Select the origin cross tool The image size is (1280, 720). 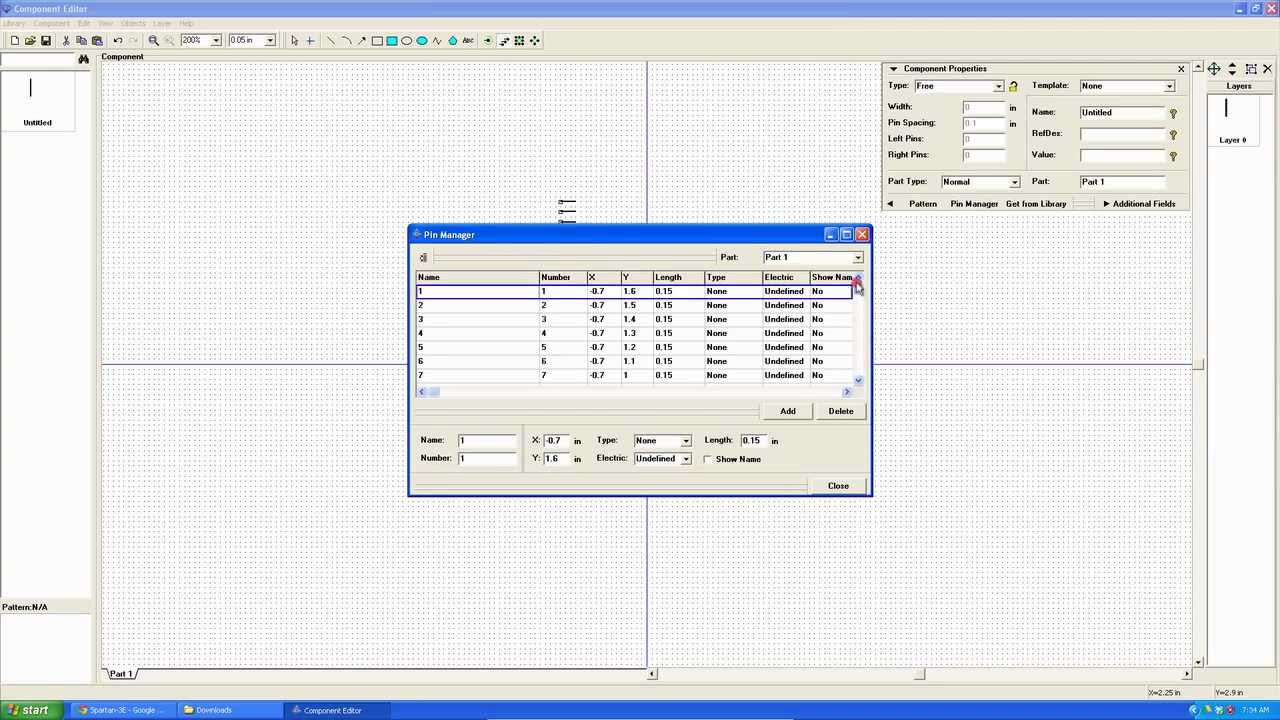[x=310, y=40]
